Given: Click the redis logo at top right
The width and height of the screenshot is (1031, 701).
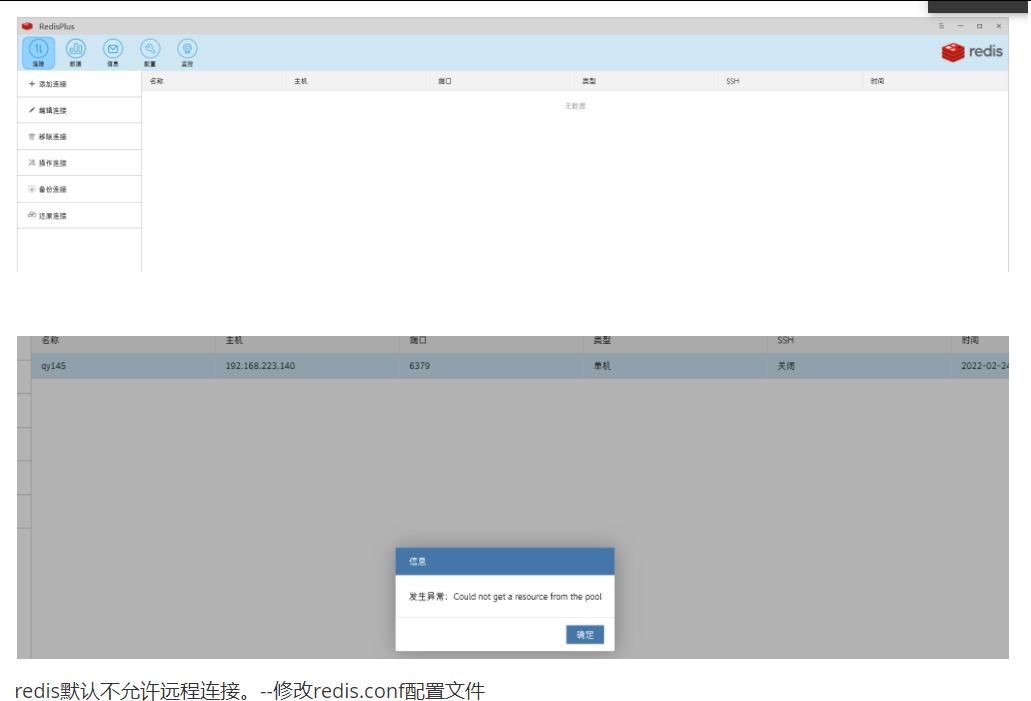Looking at the screenshot, I should pos(972,52).
